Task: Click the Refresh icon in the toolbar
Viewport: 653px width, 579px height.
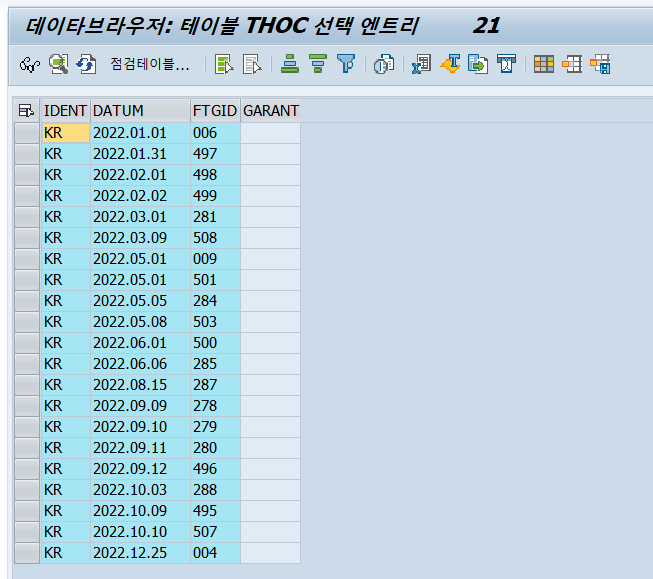Action: 86,65
